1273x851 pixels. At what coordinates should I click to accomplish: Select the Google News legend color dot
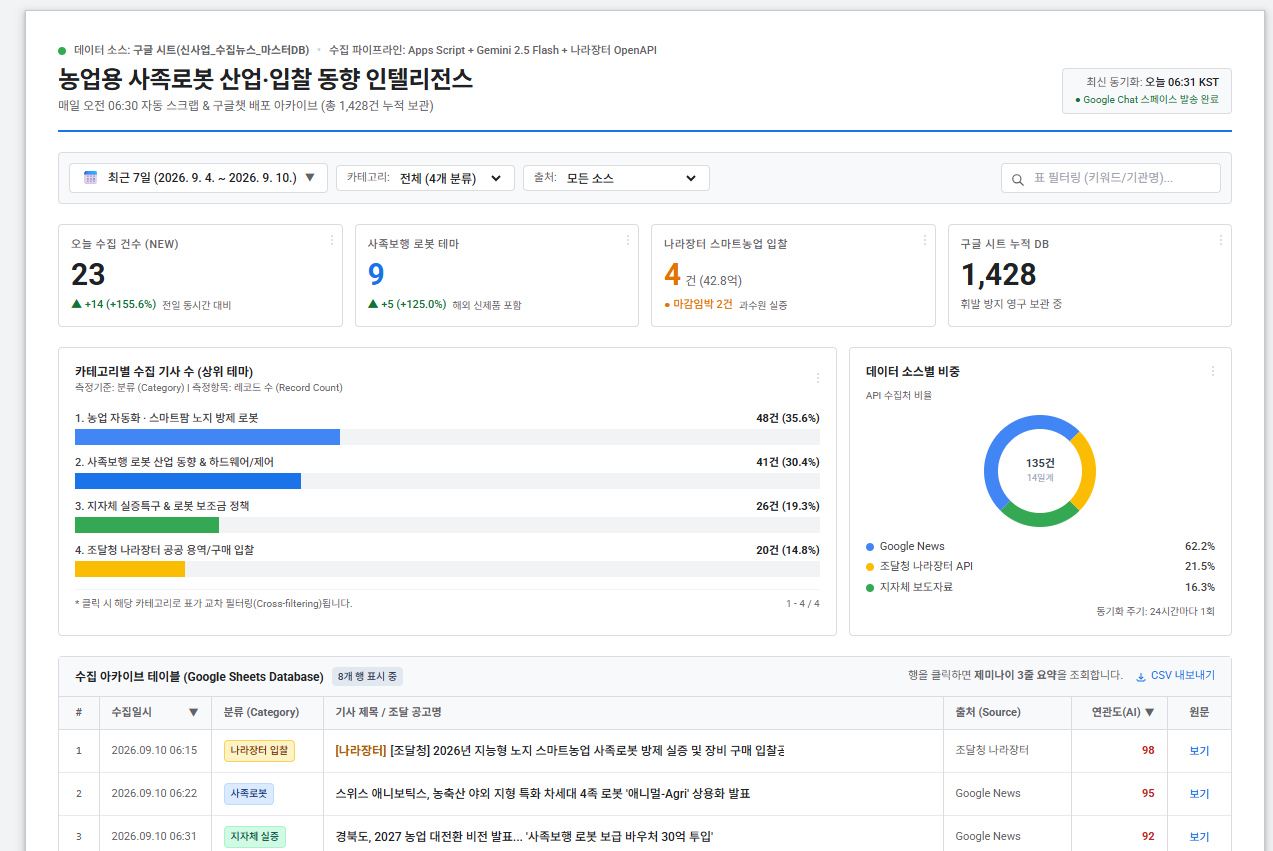coord(870,547)
